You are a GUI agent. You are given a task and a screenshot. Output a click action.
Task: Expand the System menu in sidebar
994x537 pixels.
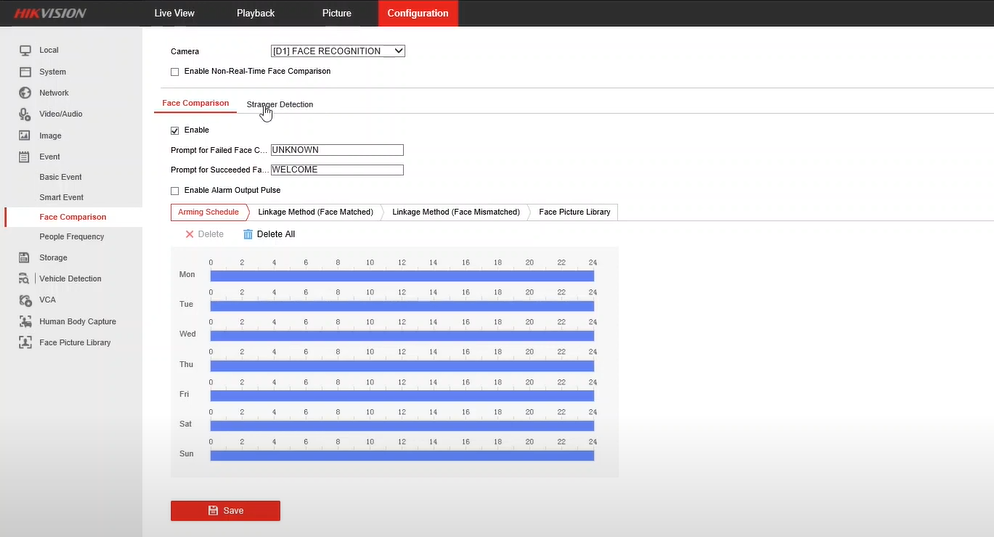[52, 72]
